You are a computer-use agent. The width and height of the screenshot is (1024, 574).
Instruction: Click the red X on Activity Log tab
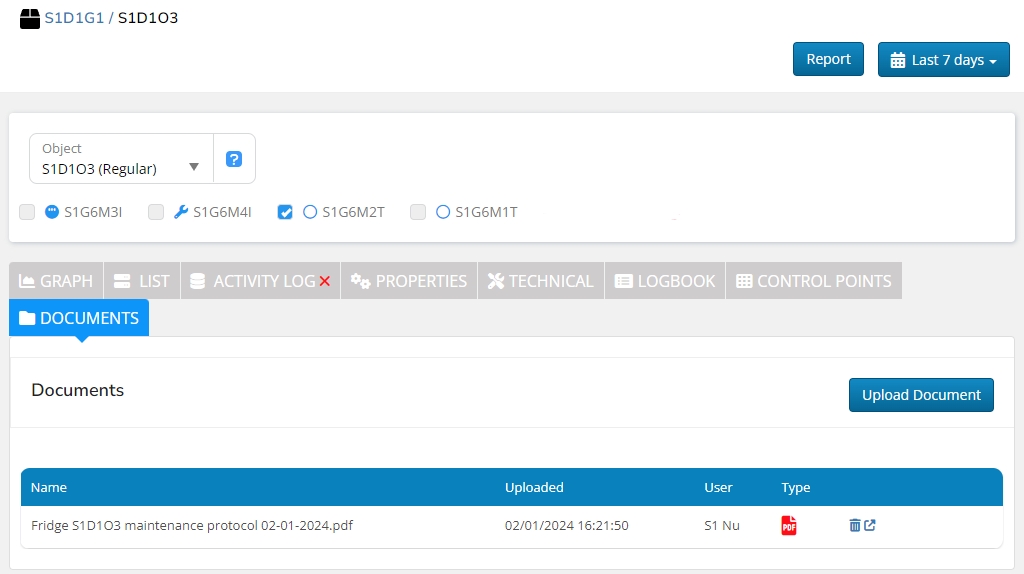click(x=324, y=282)
